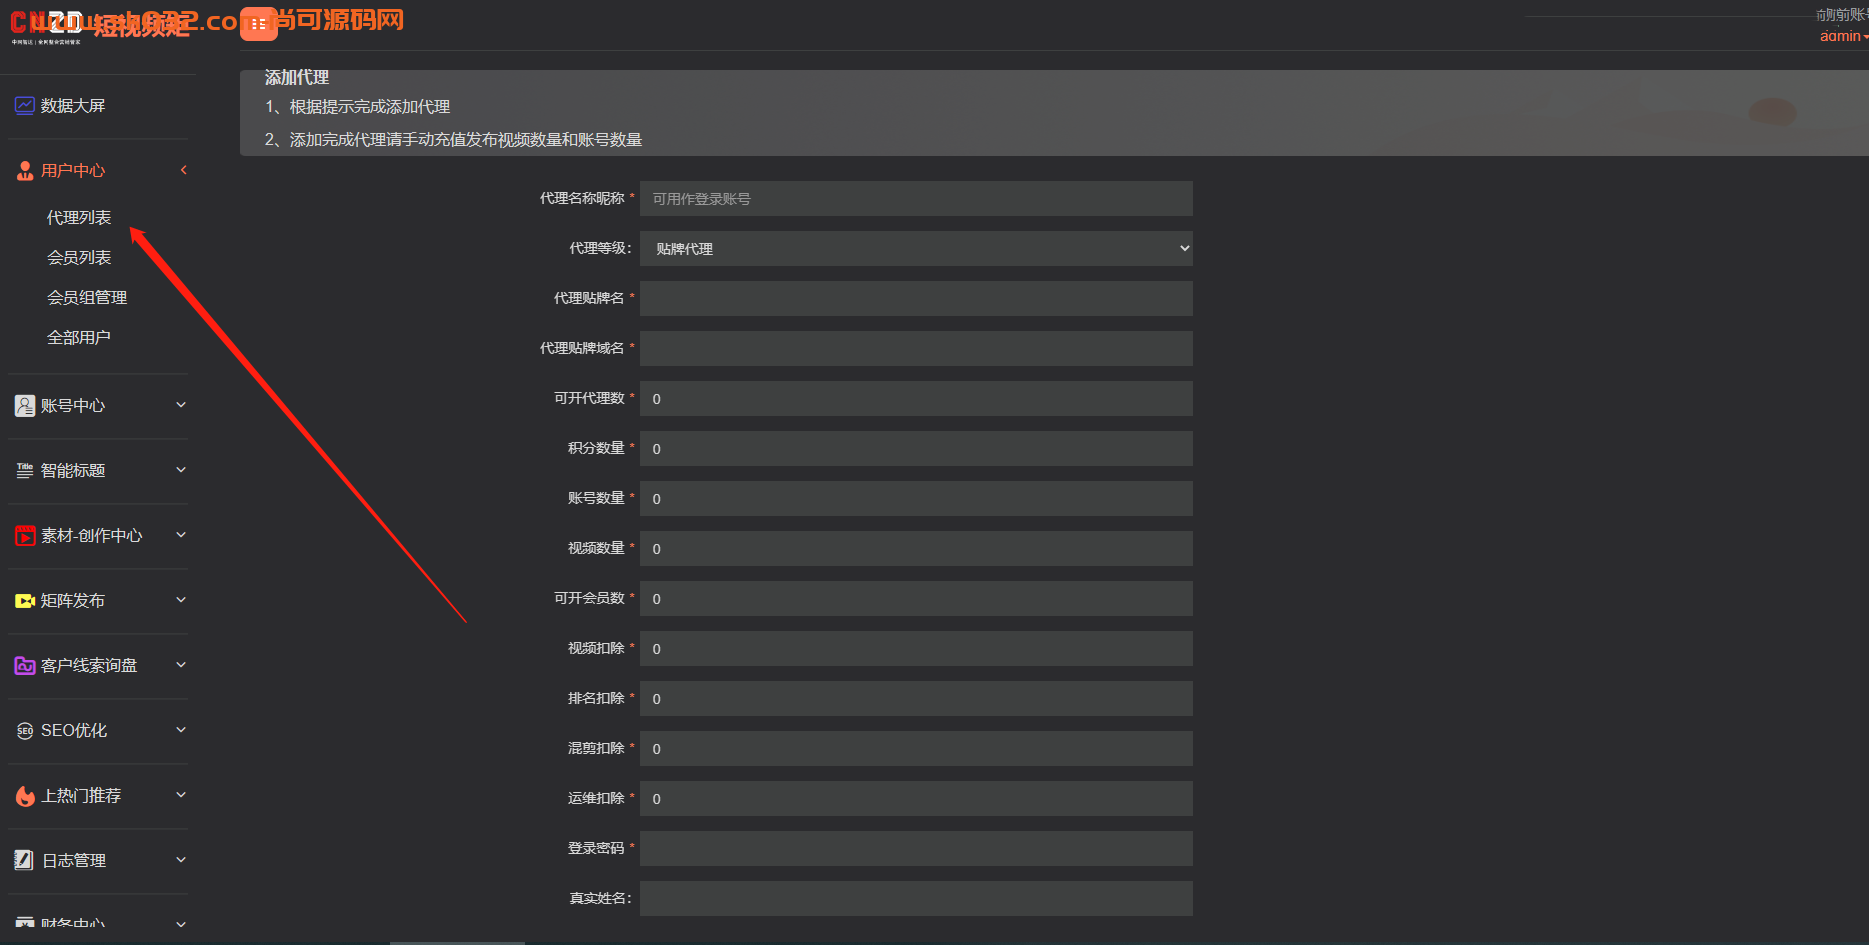Expand the 账号中心 chevron

pyautogui.click(x=181, y=405)
